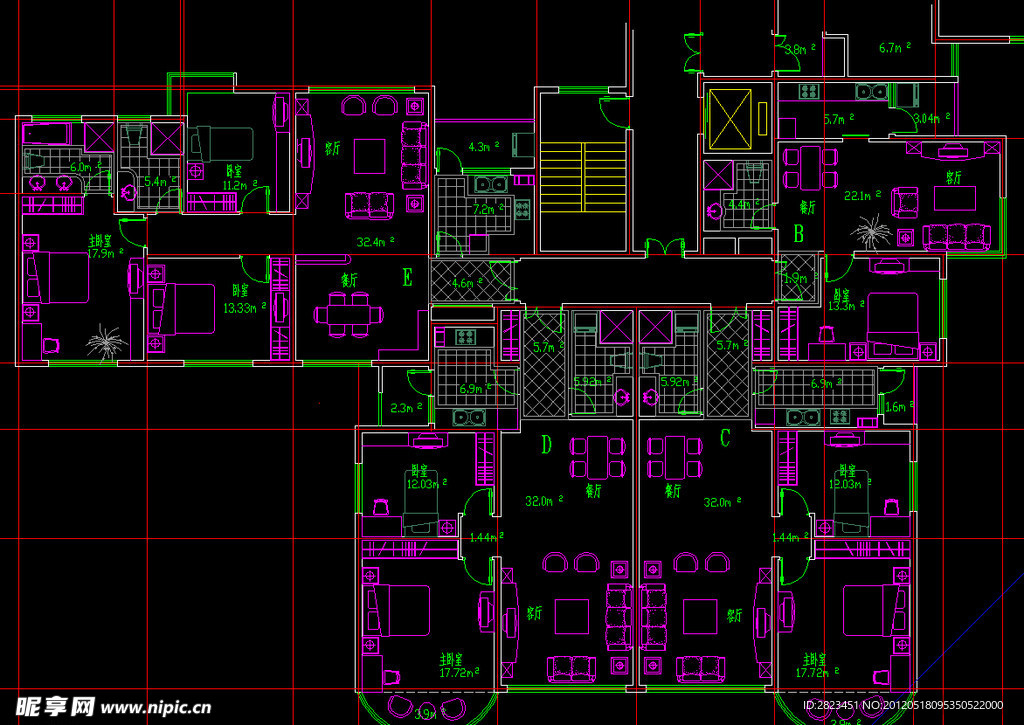Pick the "4.4m²" bathroom area label
Image resolution: width=1024 pixels, height=725 pixels.
(744, 204)
